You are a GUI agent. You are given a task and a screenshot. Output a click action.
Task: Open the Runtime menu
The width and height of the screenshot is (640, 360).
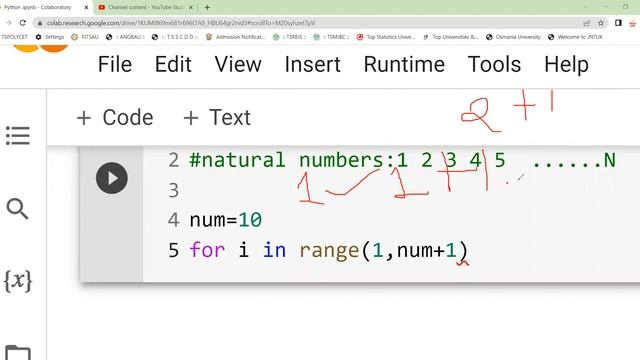tap(404, 64)
